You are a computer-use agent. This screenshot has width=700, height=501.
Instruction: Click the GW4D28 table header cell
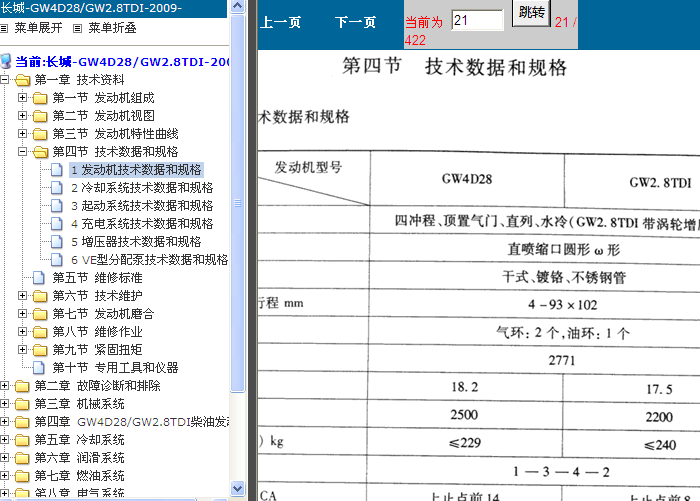pyautogui.click(x=467, y=179)
